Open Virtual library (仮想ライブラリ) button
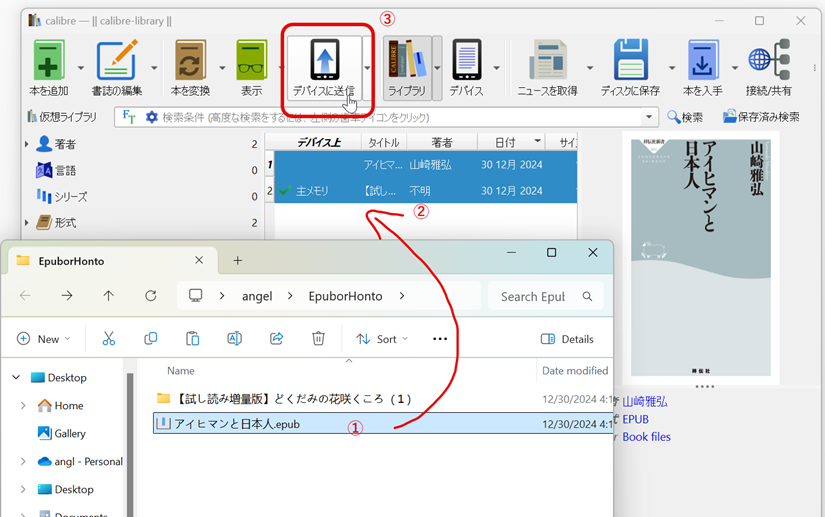This screenshot has width=825, height=517. tap(62, 117)
